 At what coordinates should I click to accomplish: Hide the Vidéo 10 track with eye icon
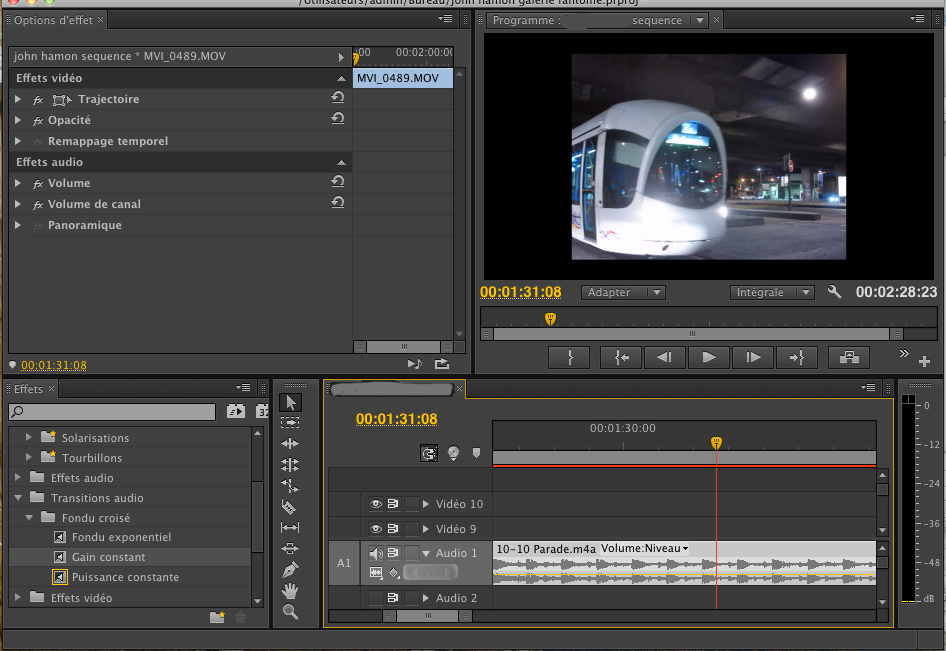376,504
